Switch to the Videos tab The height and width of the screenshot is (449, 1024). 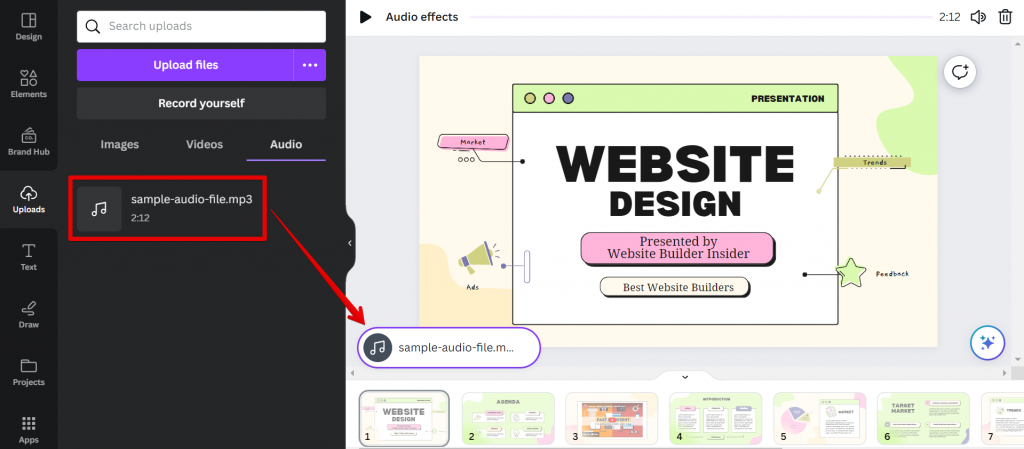pyautogui.click(x=204, y=144)
